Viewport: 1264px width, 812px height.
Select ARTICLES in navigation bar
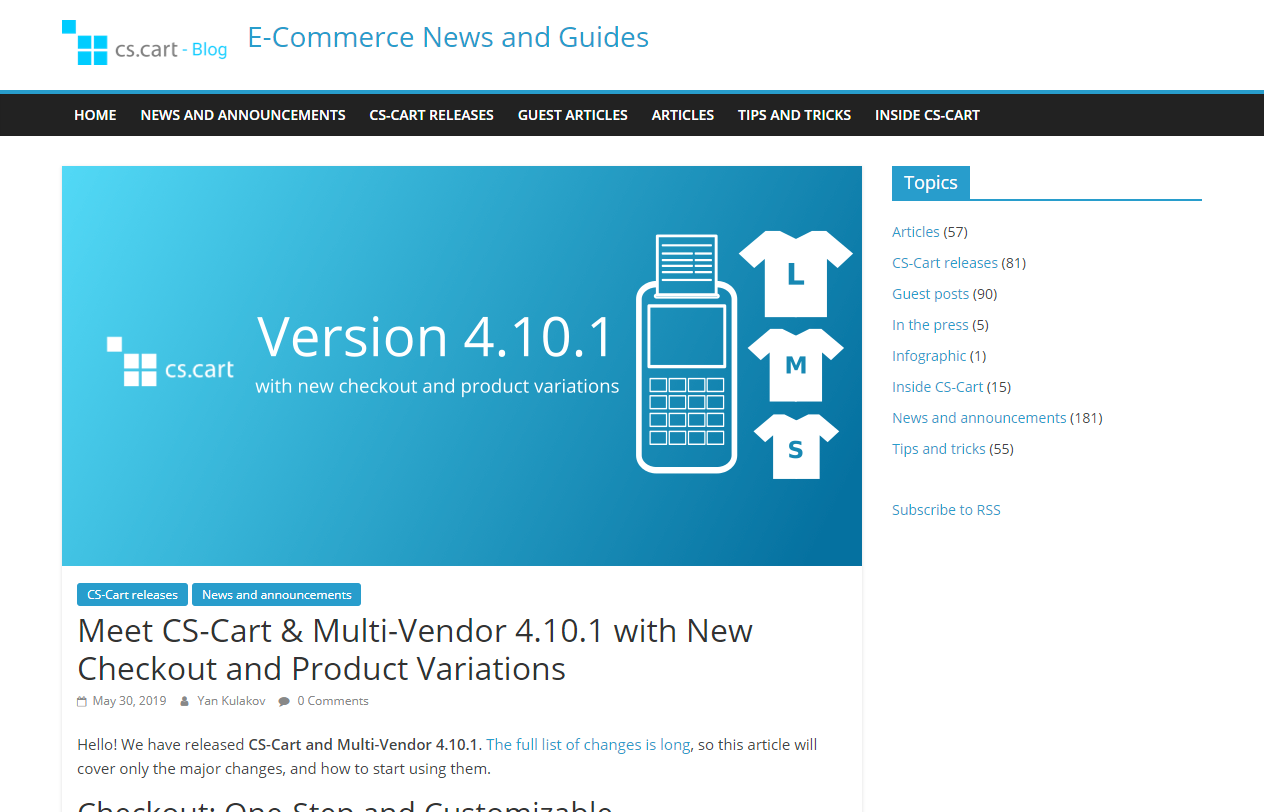[683, 115]
